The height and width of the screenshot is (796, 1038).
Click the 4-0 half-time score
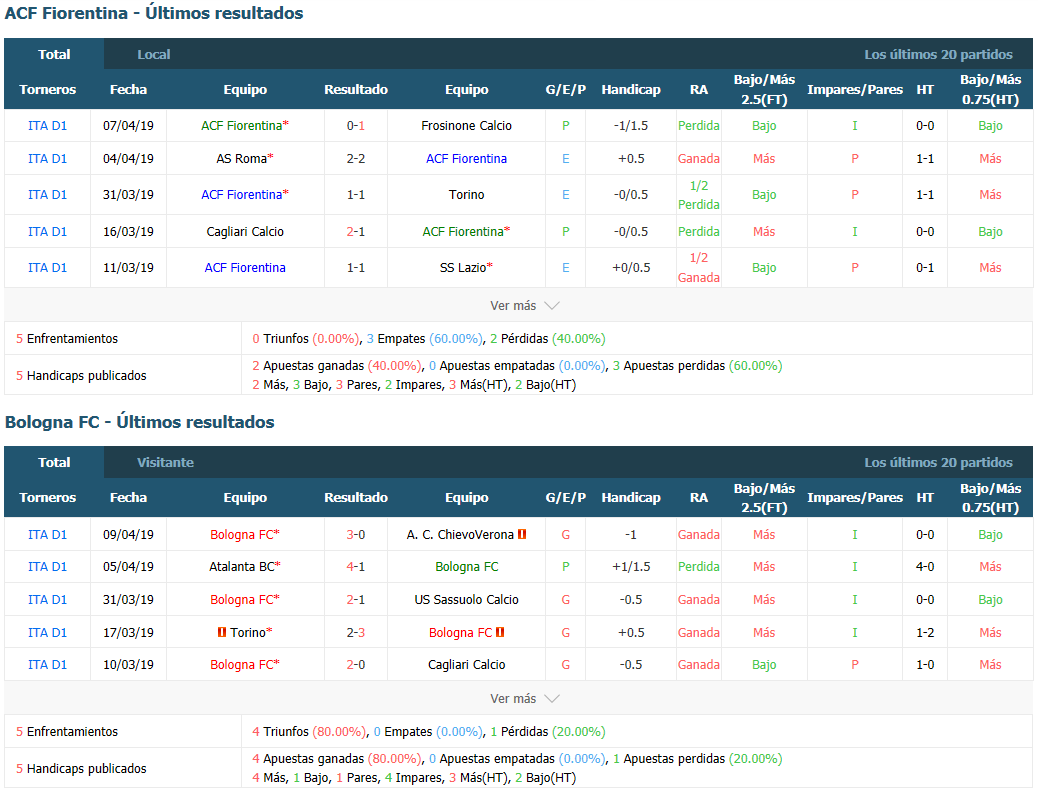(x=925, y=566)
